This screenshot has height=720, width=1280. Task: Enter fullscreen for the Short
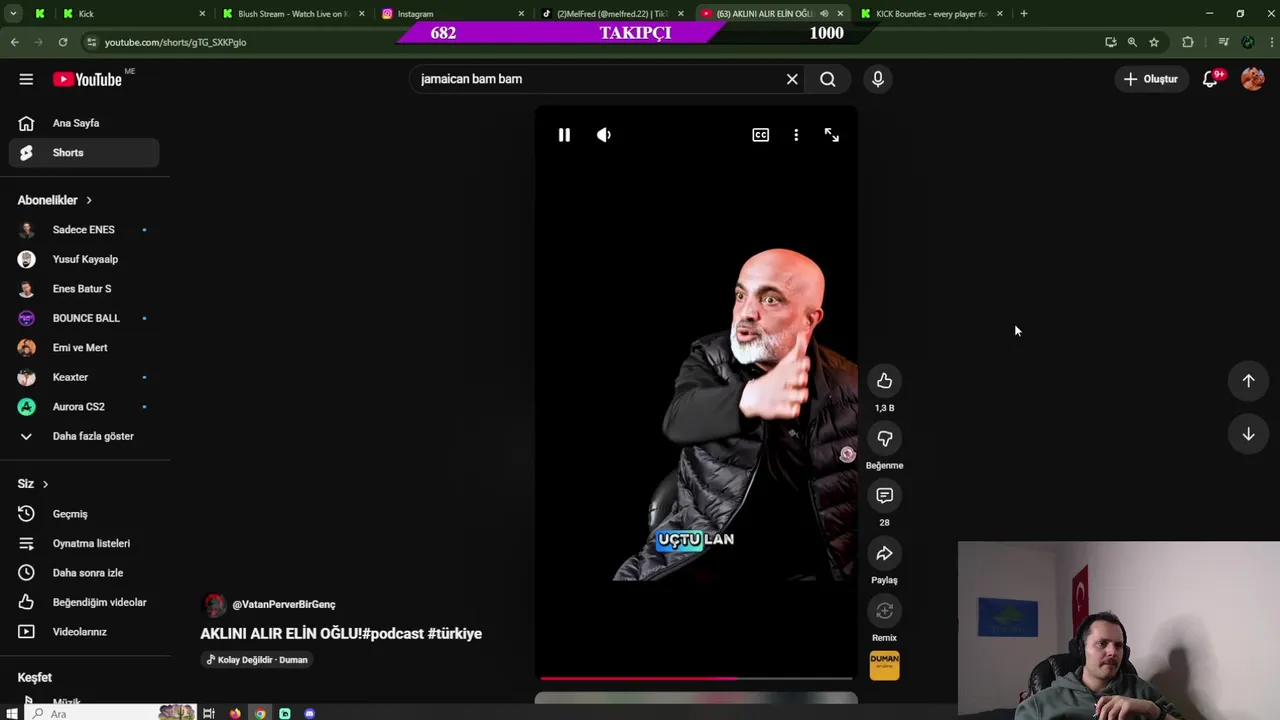[x=832, y=135]
